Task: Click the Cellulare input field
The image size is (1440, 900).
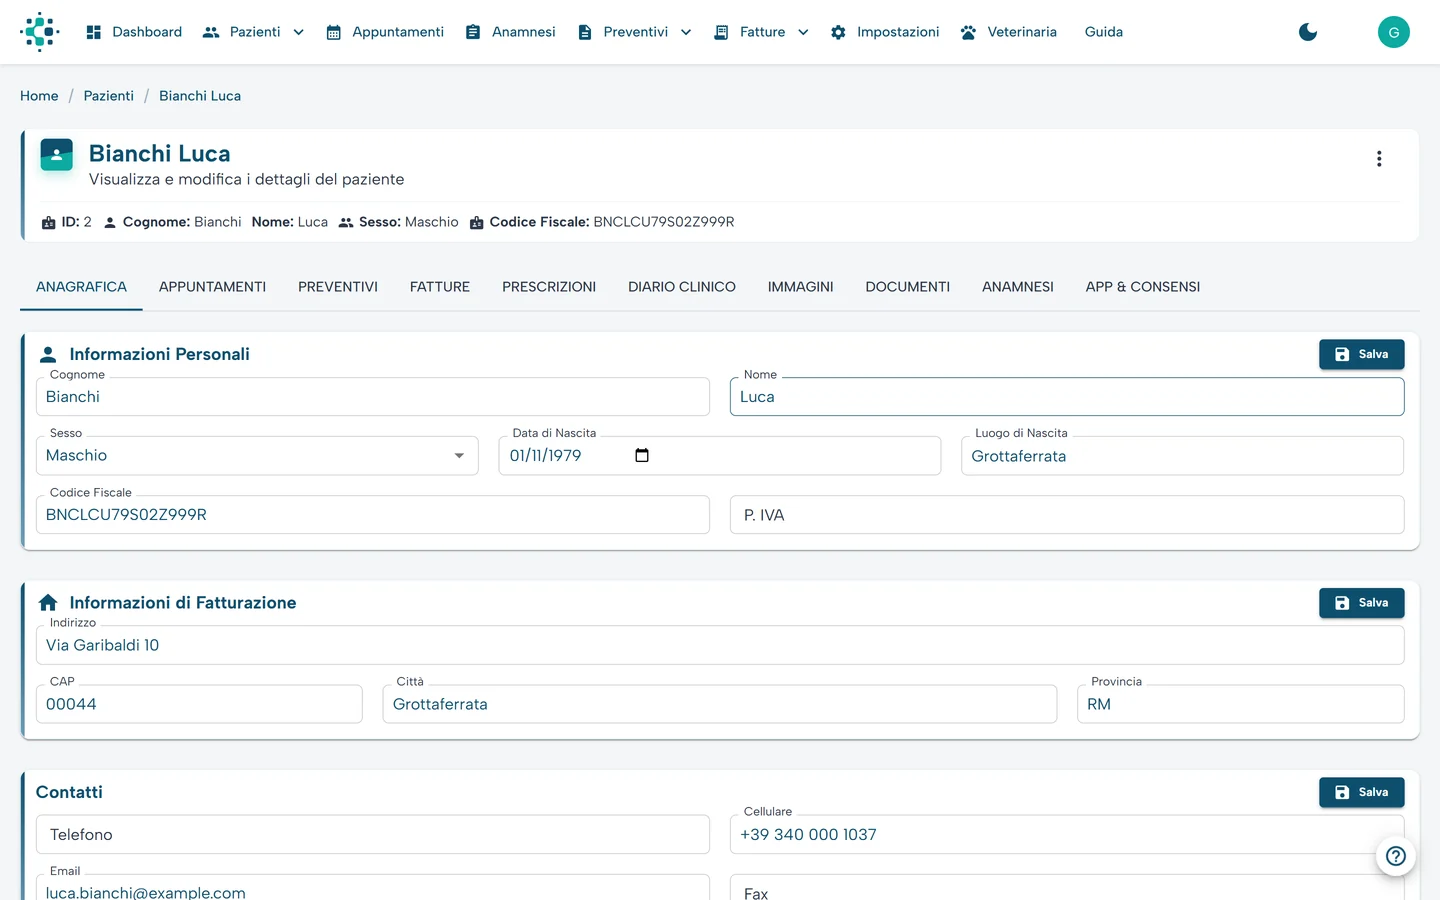Action: 1067,834
